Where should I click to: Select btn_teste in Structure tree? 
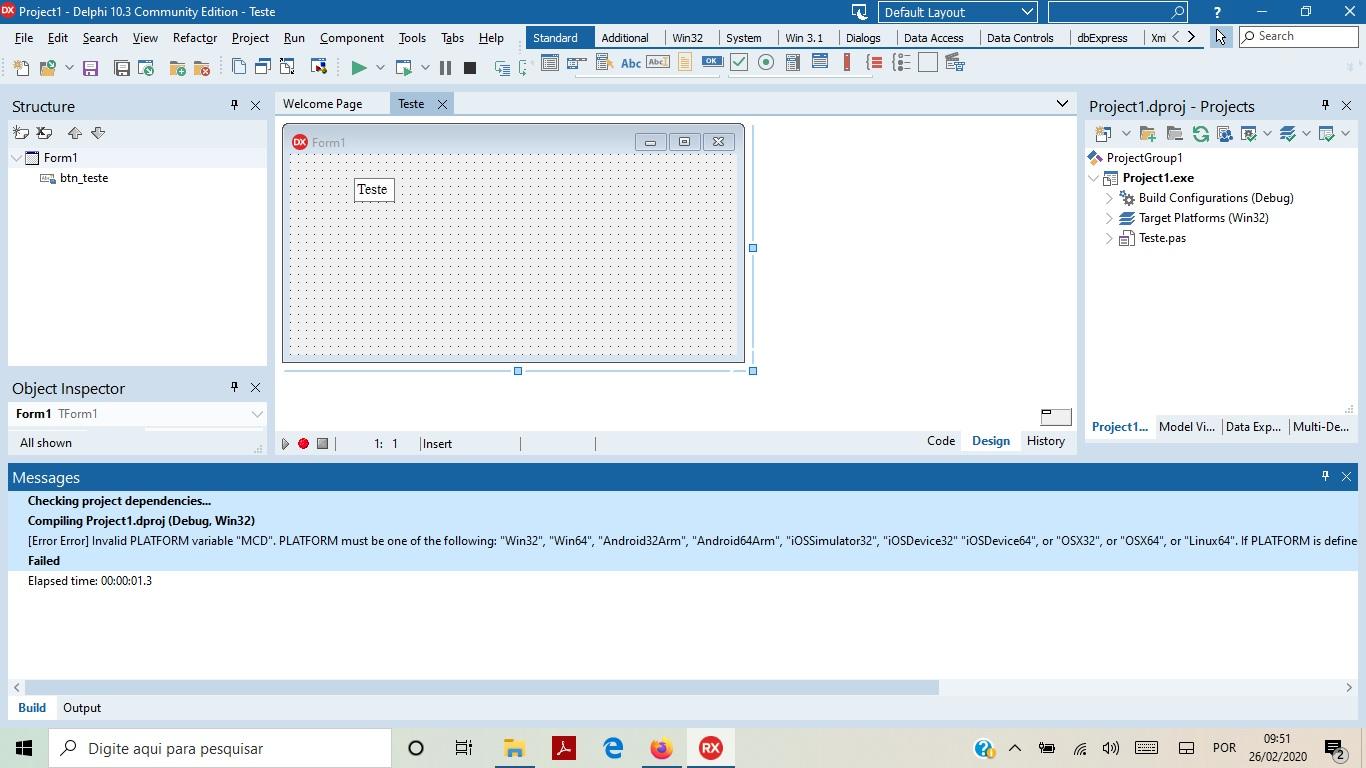84,178
